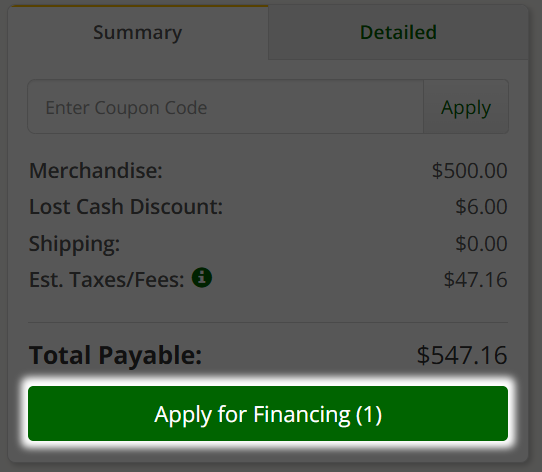Select the $500.00 merchandise amount
This screenshot has width=542, height=472.
tap(469, 170)
